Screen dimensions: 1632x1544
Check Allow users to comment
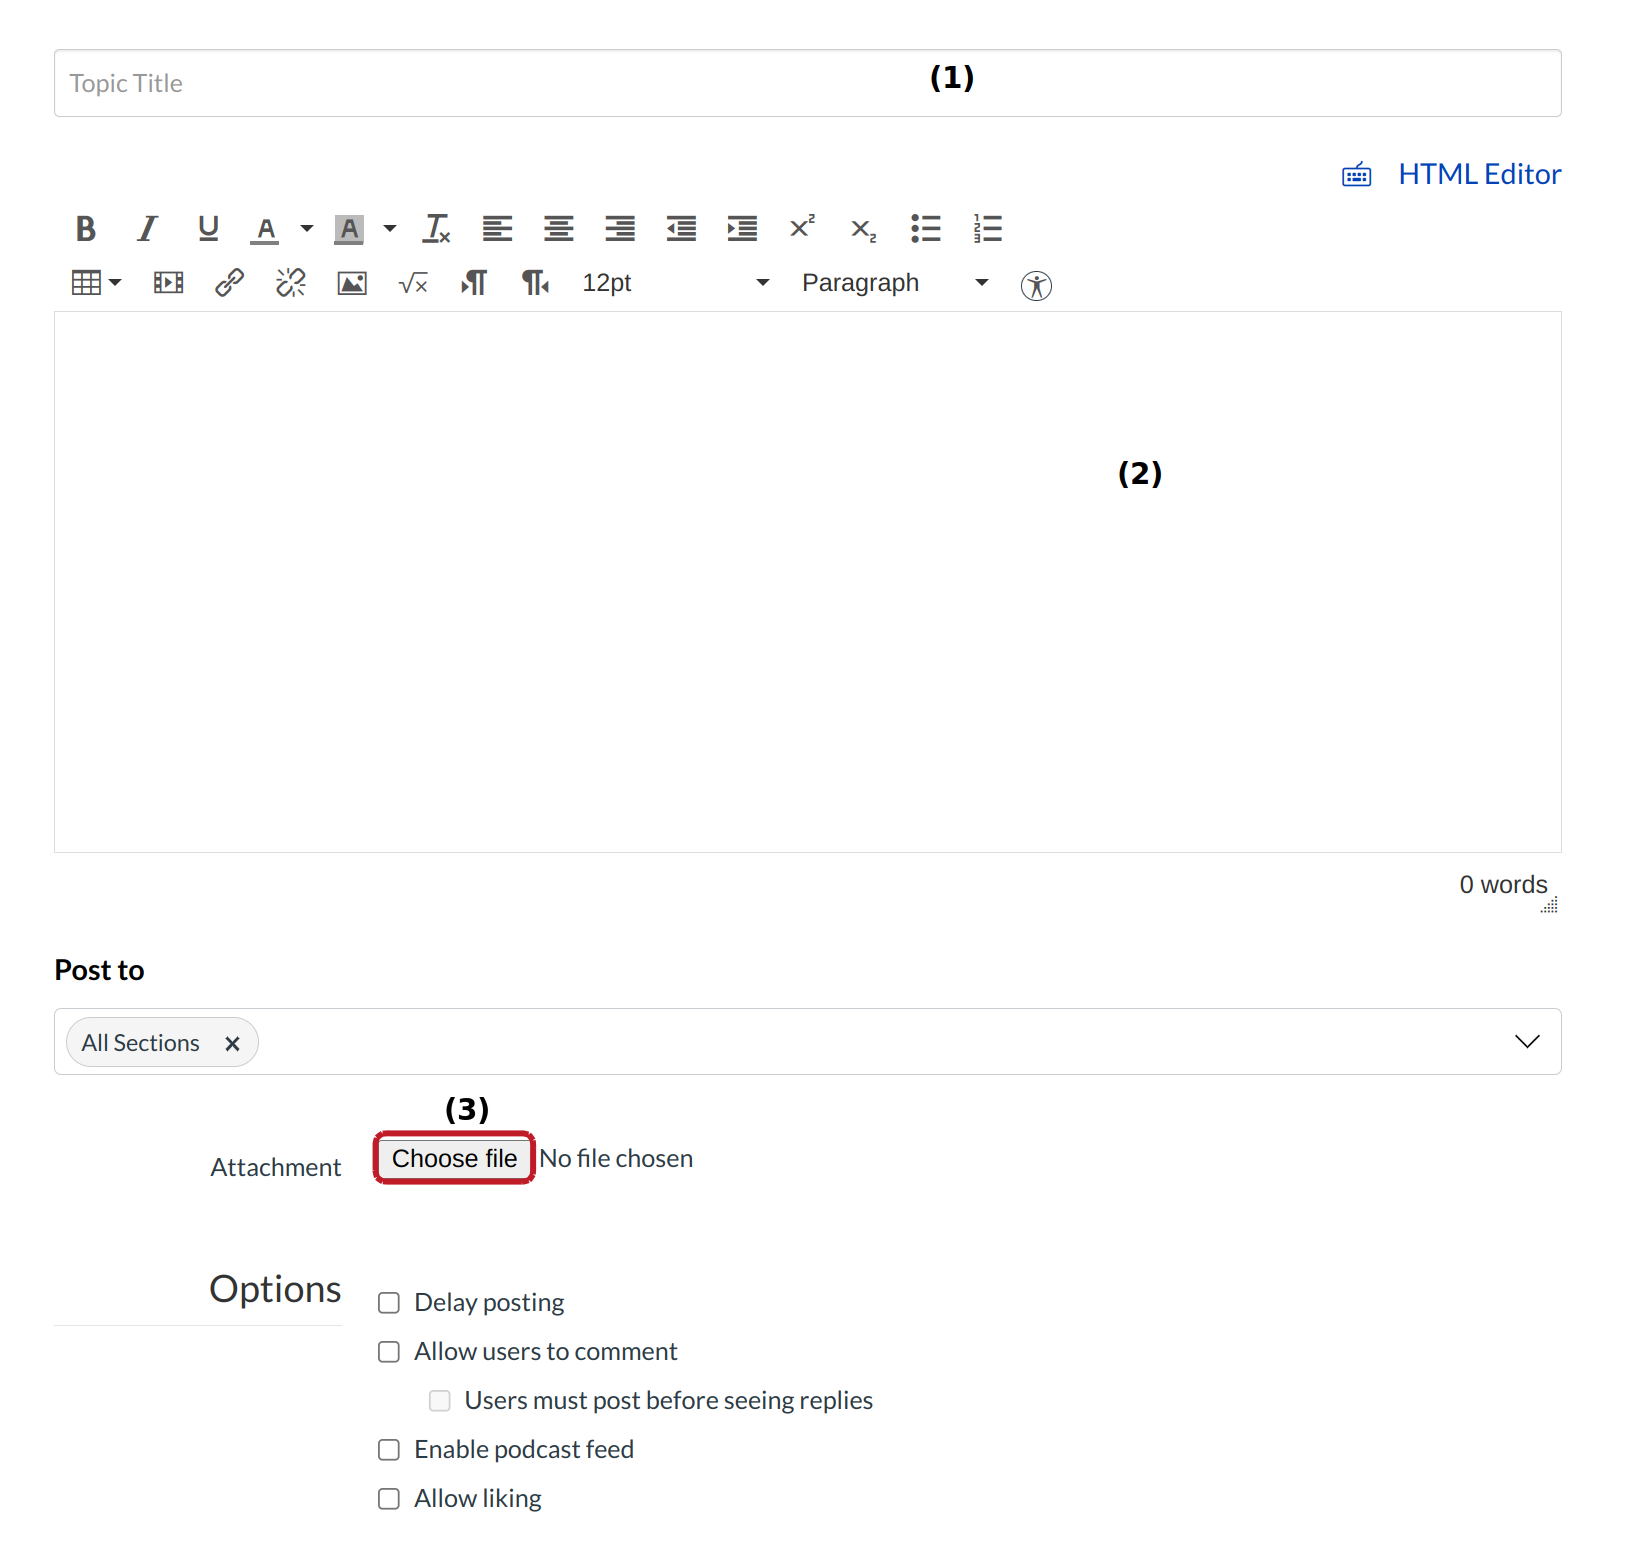pyautogui.click(x=389, y=1352)
